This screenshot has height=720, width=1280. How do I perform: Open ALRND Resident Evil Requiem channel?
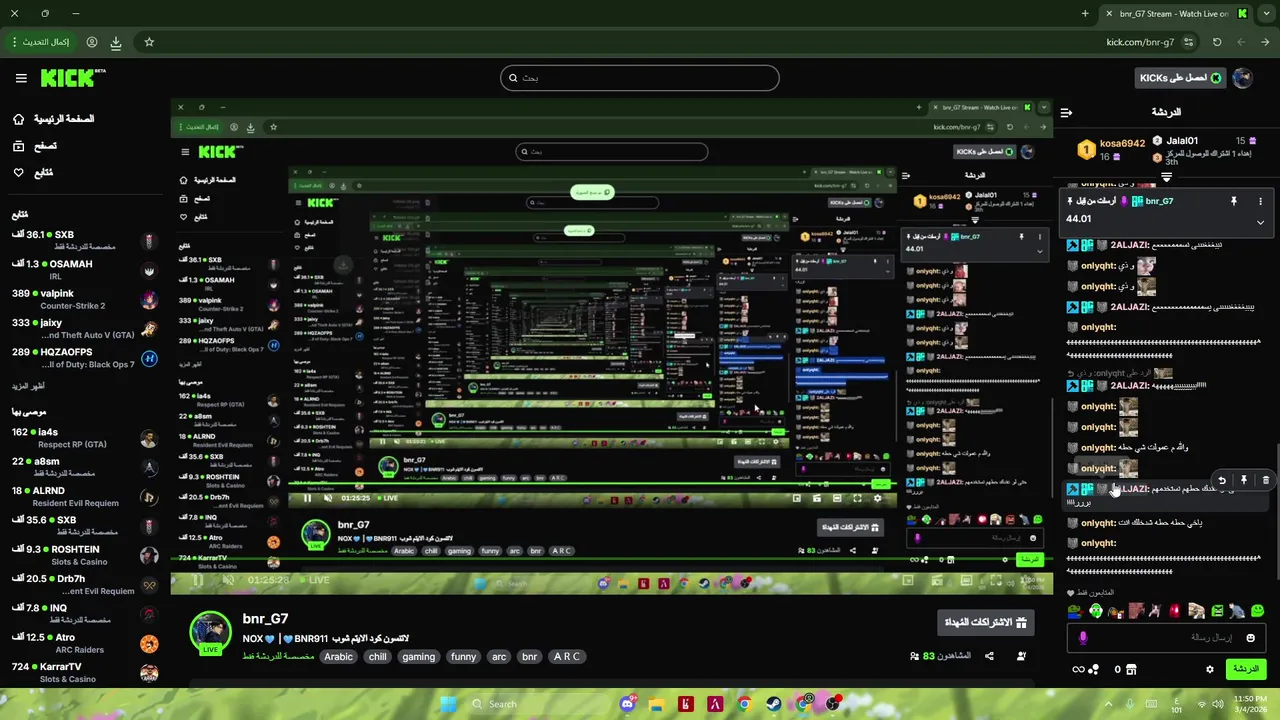85,496
